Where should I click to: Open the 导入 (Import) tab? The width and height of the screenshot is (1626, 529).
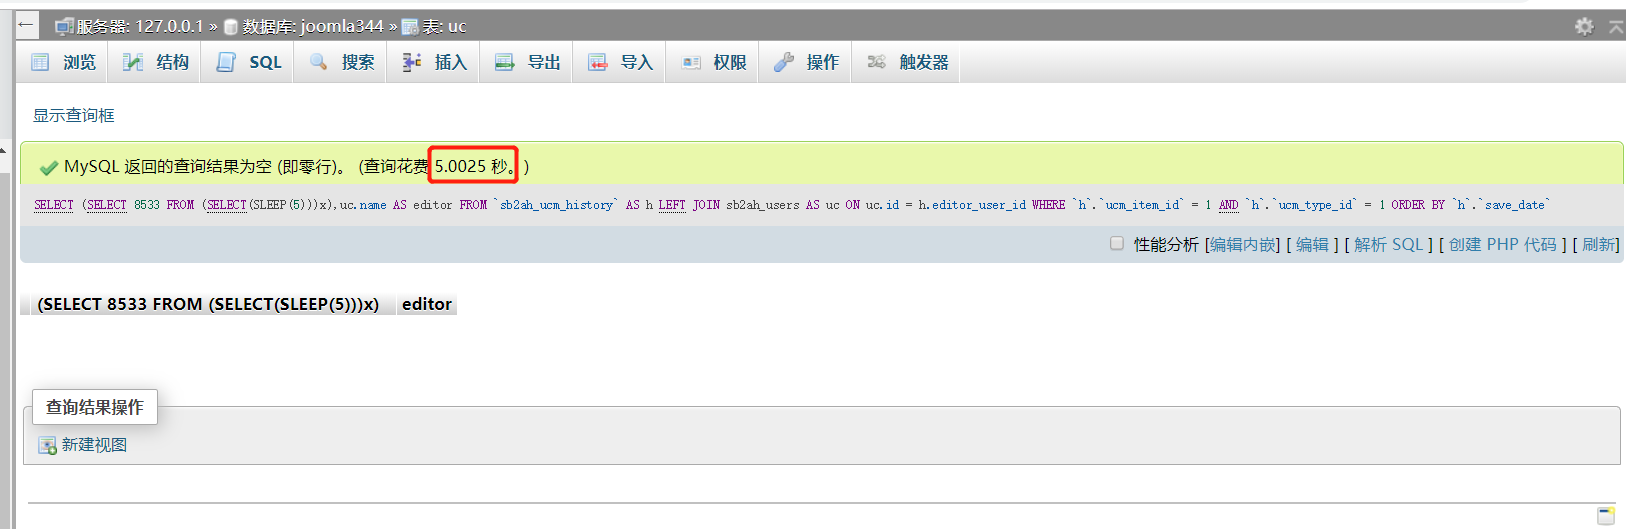tap(621, 62)
